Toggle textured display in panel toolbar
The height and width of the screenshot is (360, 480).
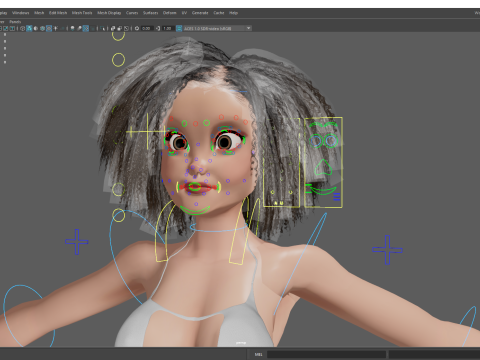(49, 28)
